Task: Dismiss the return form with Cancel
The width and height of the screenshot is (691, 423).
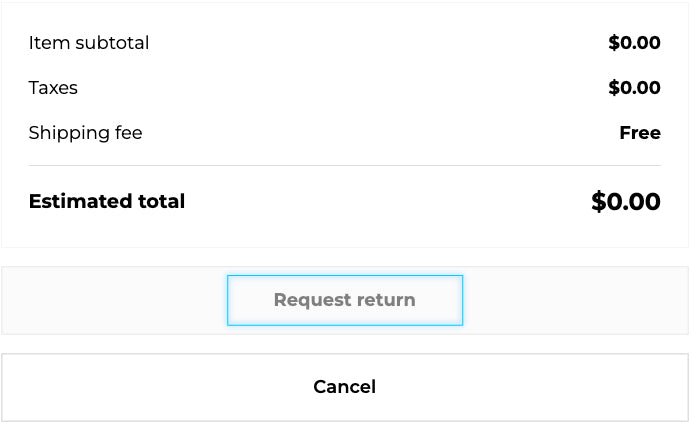Action: click(x=345, y=387)
